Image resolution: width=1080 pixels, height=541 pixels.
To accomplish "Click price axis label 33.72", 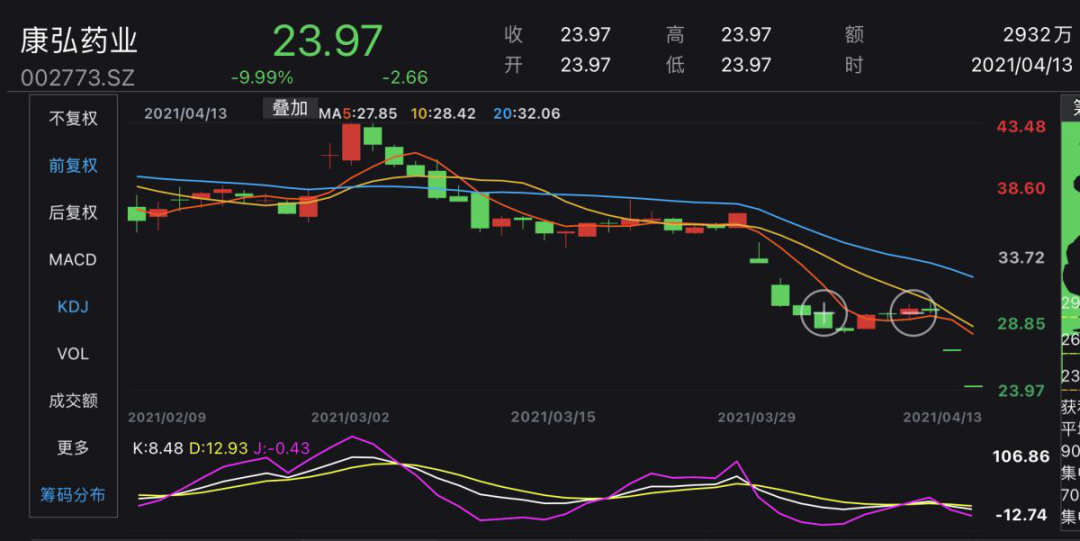I will (1021, 258).
